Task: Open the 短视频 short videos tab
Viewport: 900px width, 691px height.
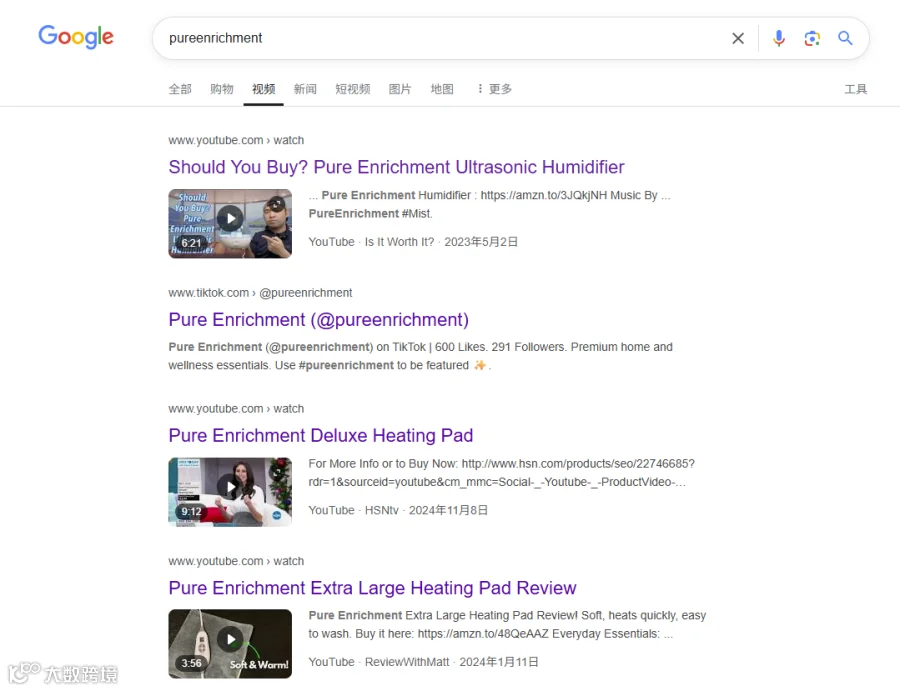Action: pyautogui.click(x=352, y=89)
